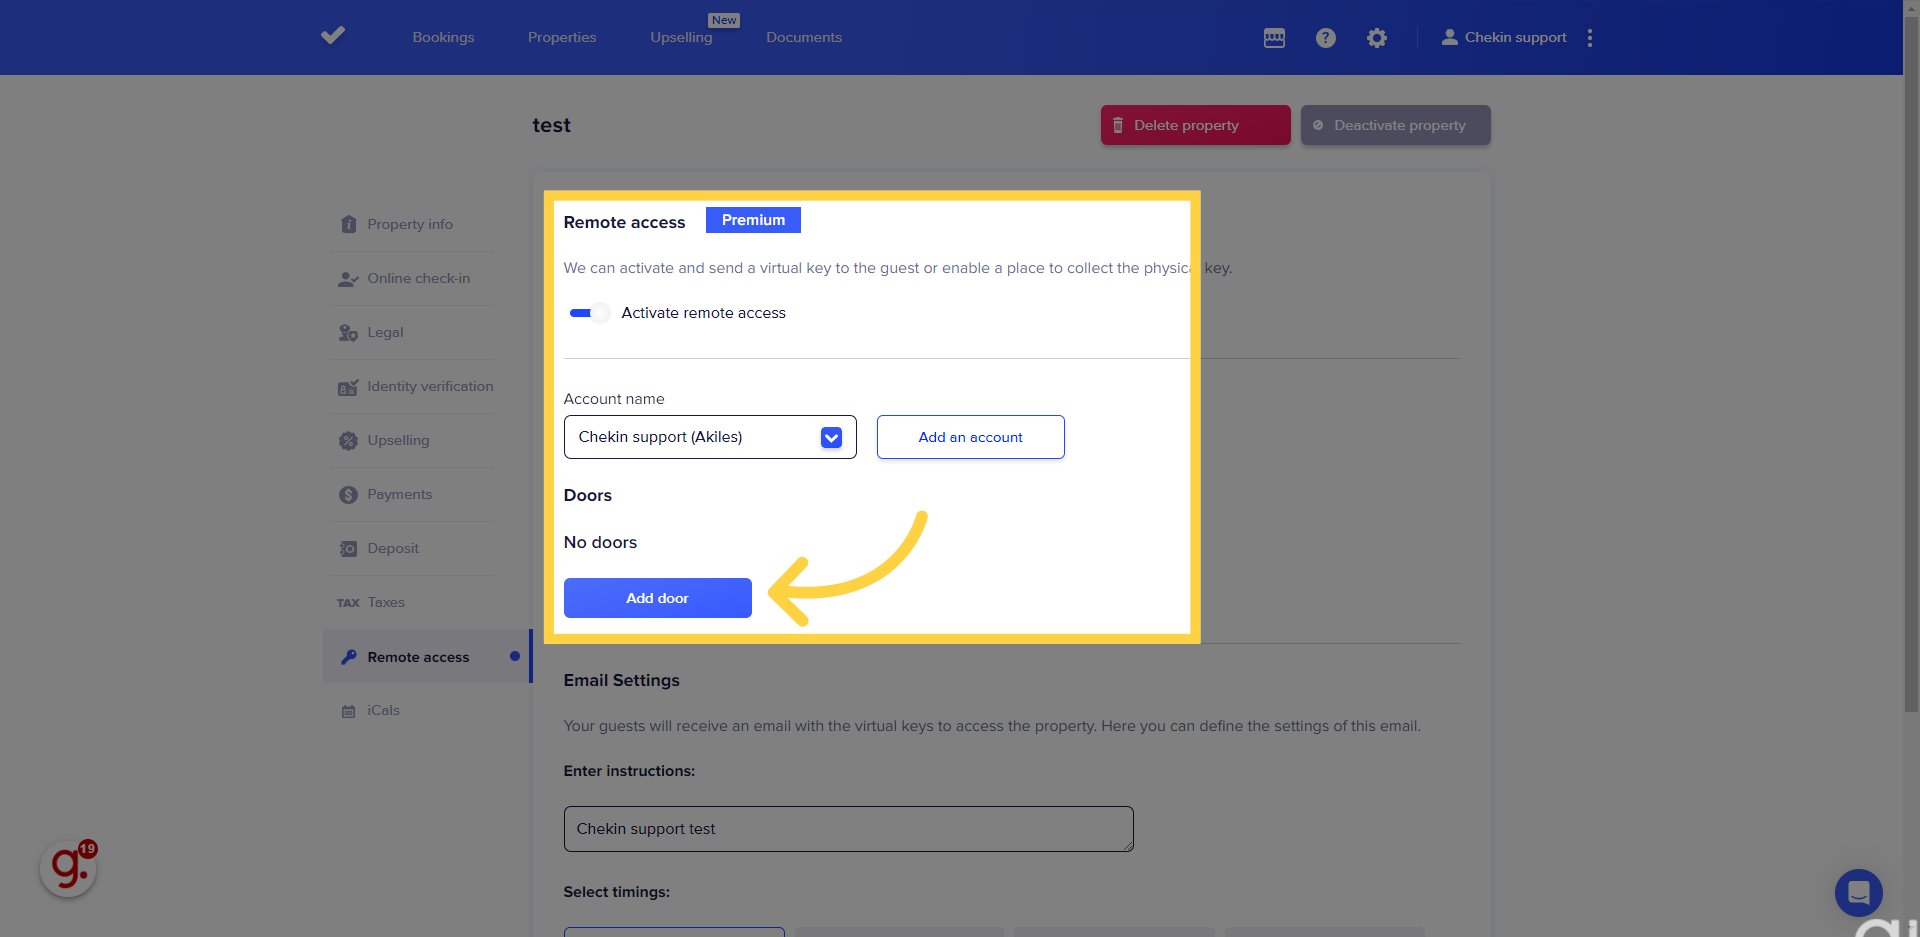Click the red g. guide badge
Screen dimensions: 1920x937
click(69, 868)
